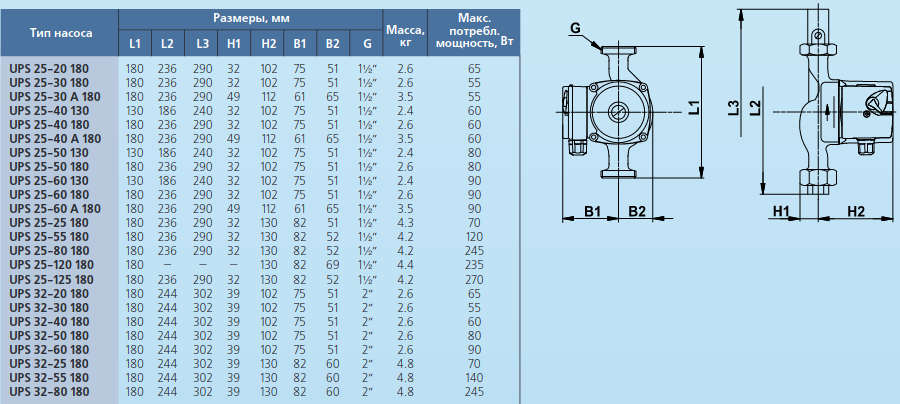Click the B1 column header

click(x=300, y=43)
